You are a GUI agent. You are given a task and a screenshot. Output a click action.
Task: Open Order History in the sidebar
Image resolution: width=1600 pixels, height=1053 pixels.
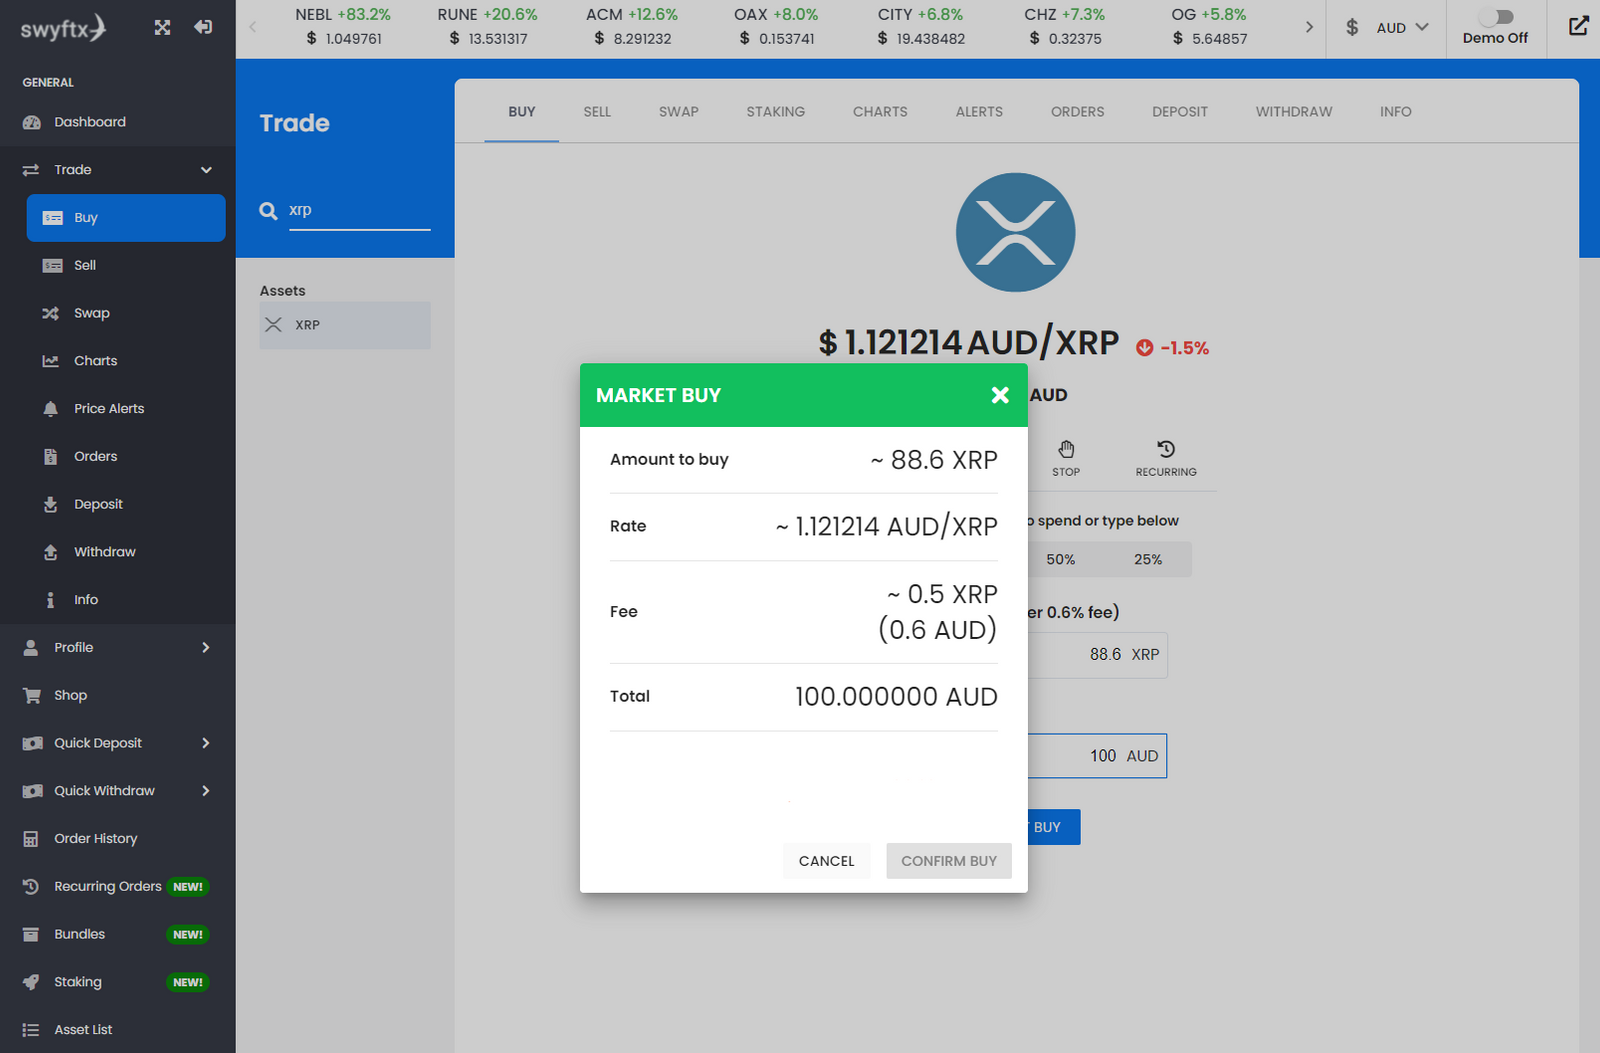[x=117, y=839]
